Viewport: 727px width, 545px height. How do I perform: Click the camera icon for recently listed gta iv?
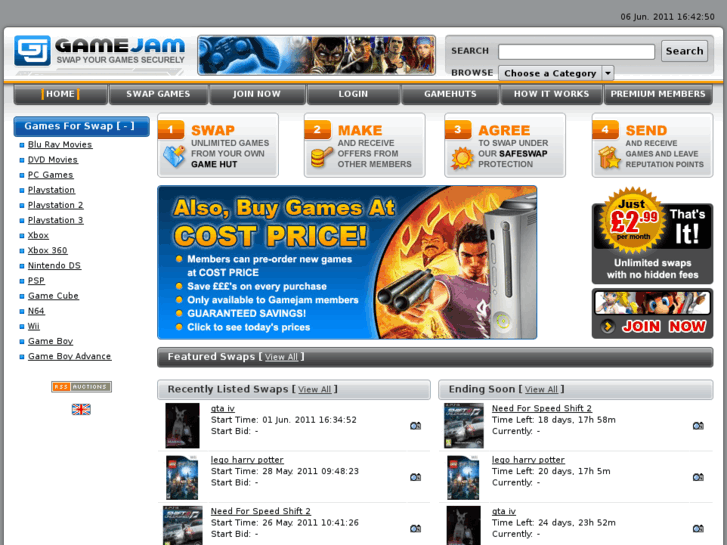tap(415, 425)
